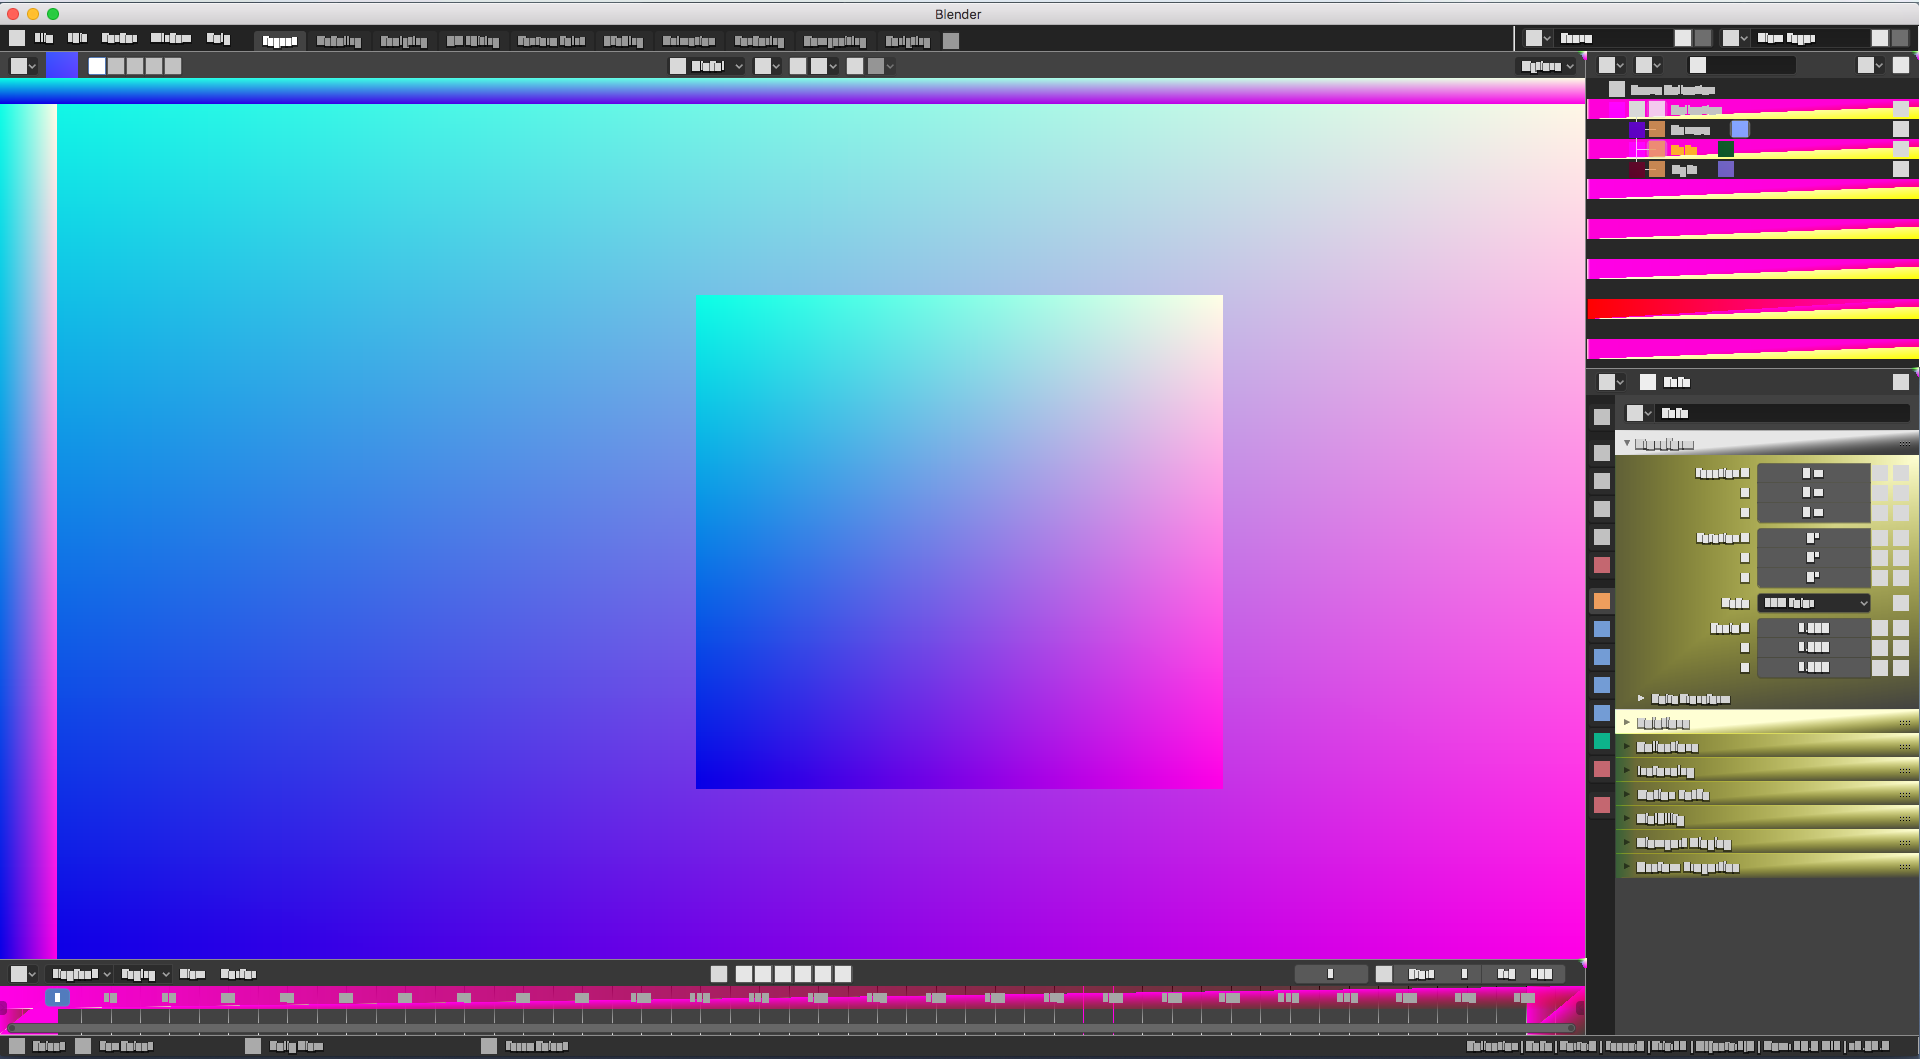Click the new collection icon in the Outliner header
Screen dimensions: 1920x1059
click(x=1901, y=65)
